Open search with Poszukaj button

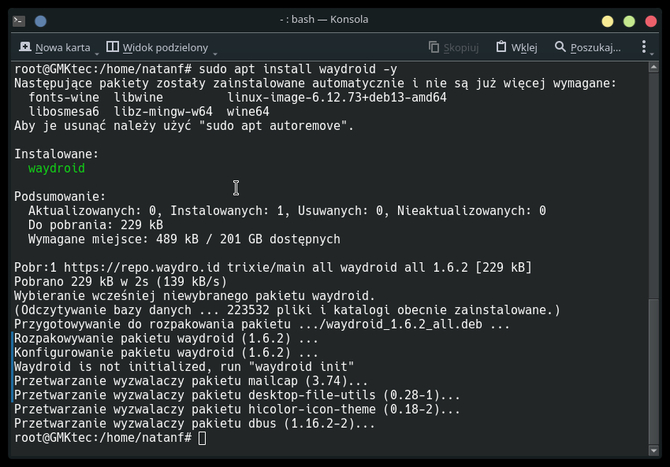tap(588, 47)
